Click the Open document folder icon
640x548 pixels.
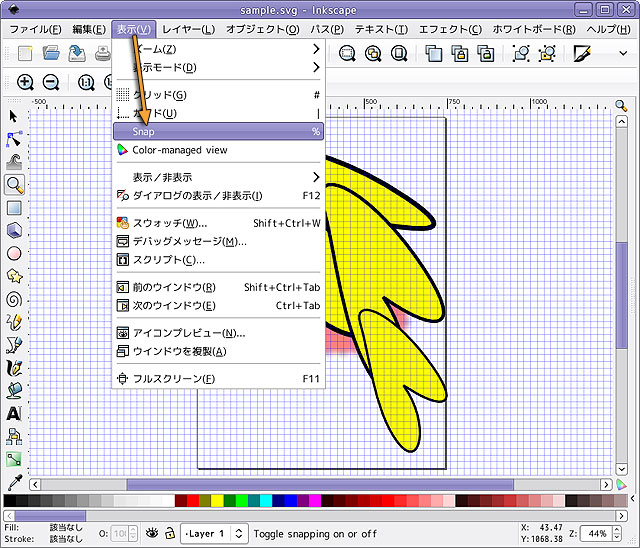pyautogui.click(x=51, y=53)
